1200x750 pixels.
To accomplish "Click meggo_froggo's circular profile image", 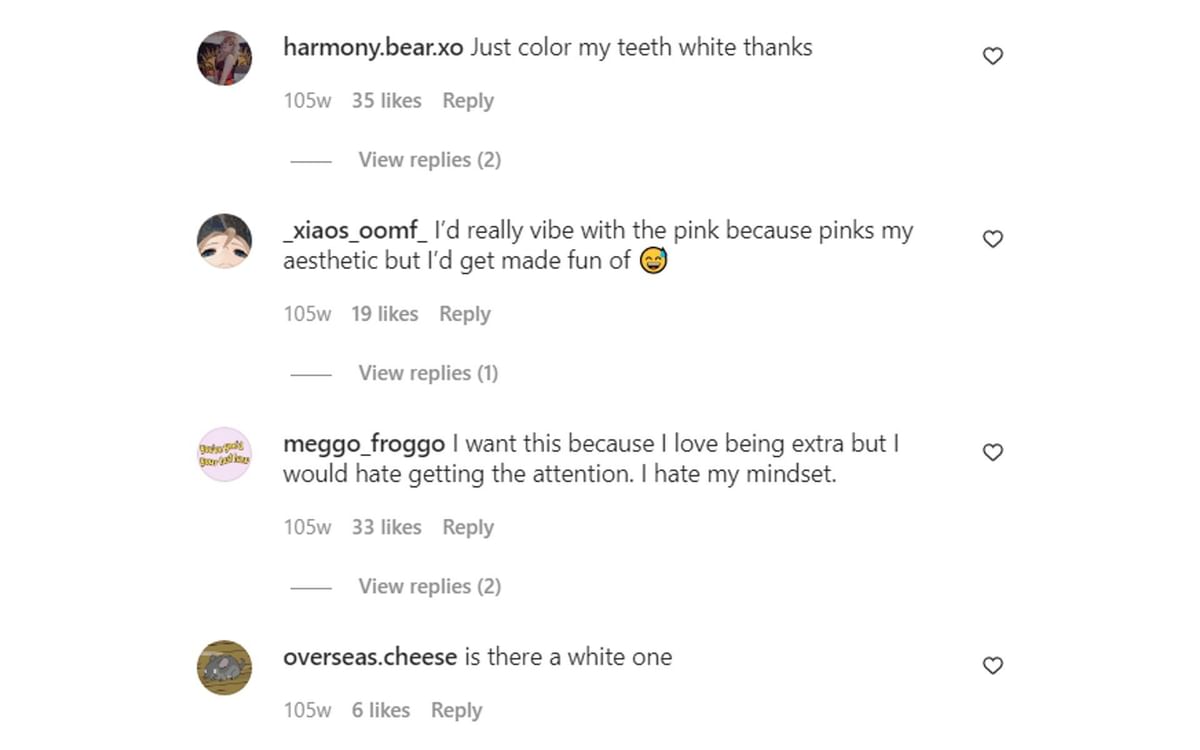I will (224, 453).
